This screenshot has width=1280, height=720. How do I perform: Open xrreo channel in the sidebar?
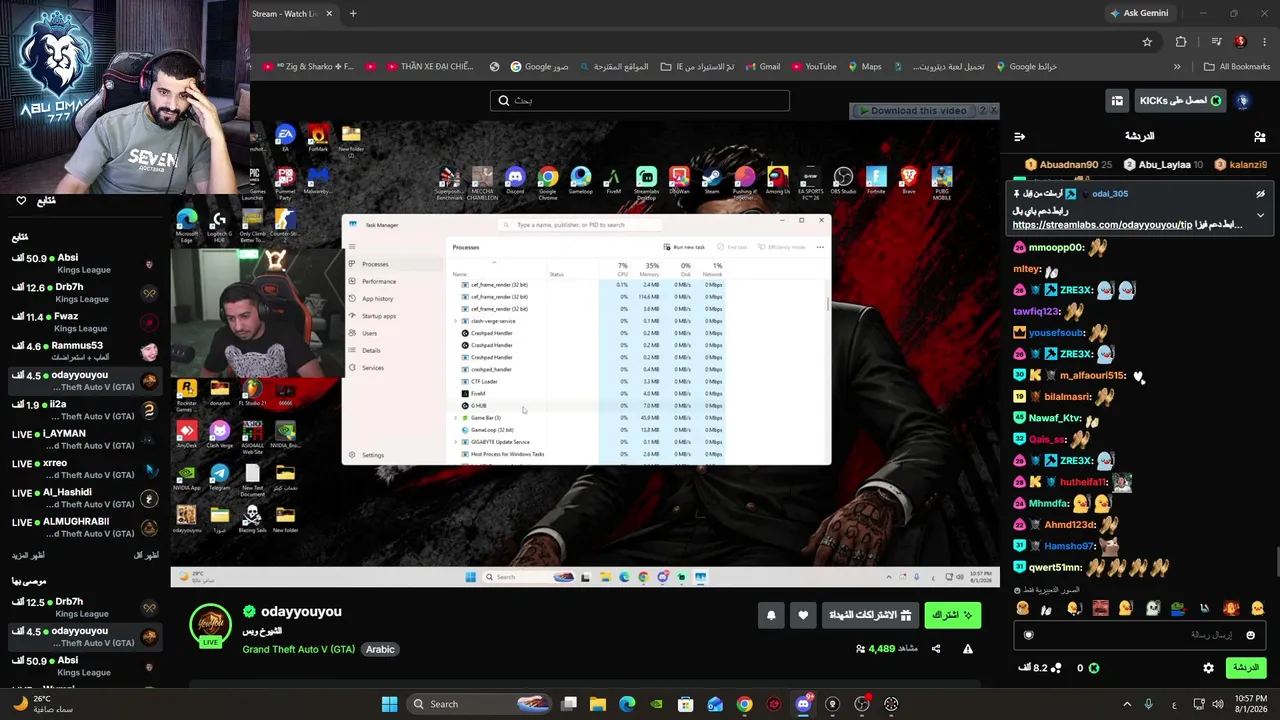(84, 468)
